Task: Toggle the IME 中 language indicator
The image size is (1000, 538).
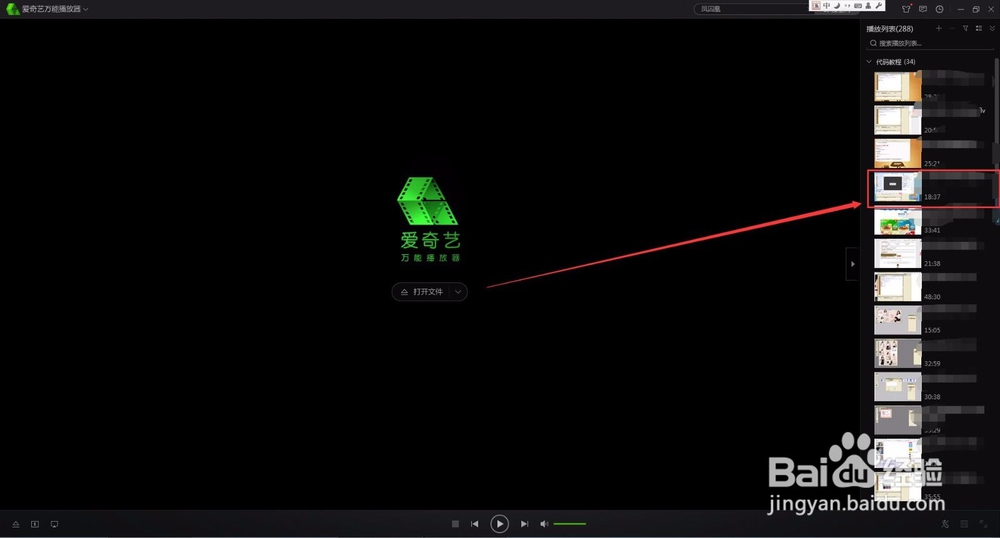Action: click(827, 5)
